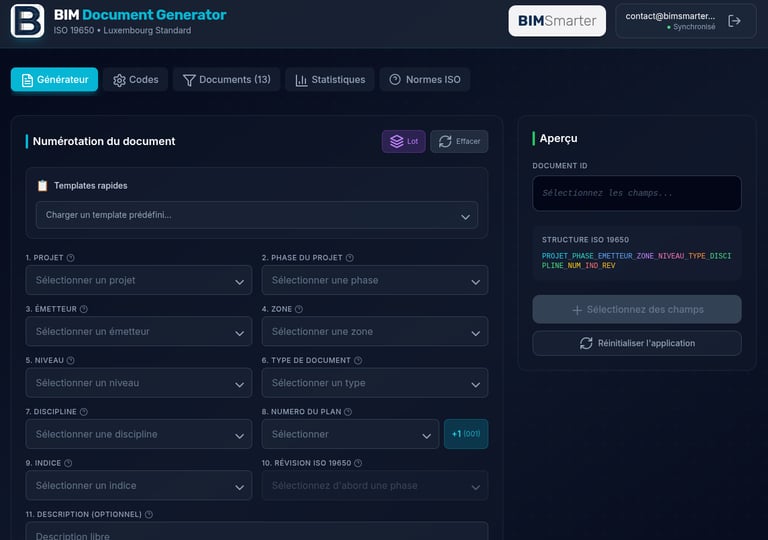Image resolution: width=768 pixels, height=540 pixels.
Task: Click help icon next to 5. NIVEAU
Action: tap(71, 361)
